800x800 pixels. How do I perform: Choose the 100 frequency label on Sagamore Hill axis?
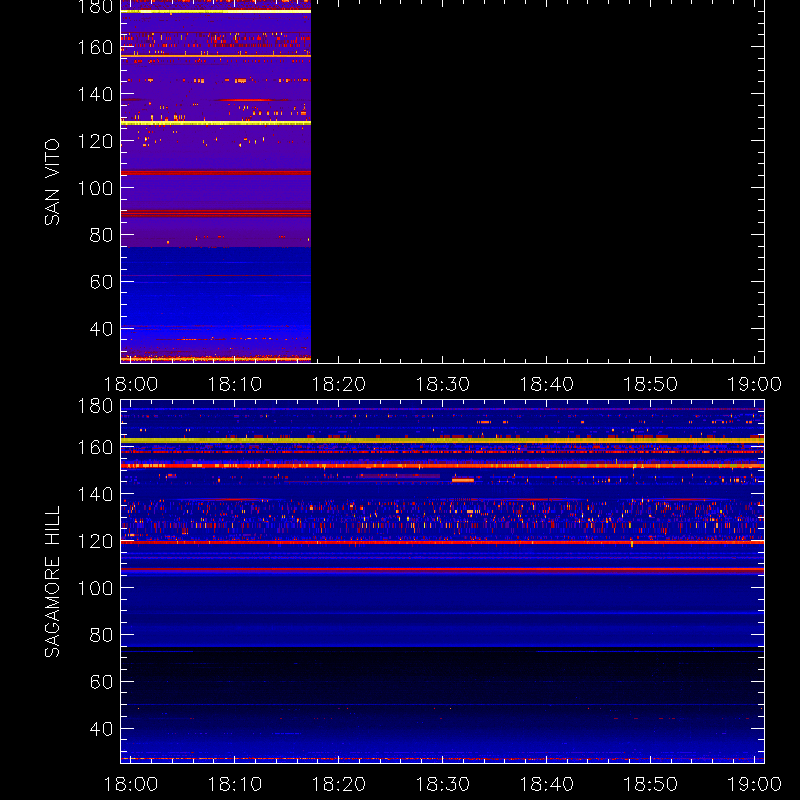click(95, 588)
